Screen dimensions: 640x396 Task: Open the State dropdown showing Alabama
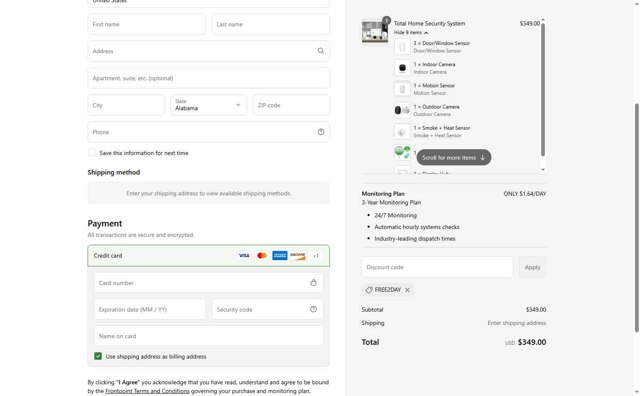click(208, 105)
